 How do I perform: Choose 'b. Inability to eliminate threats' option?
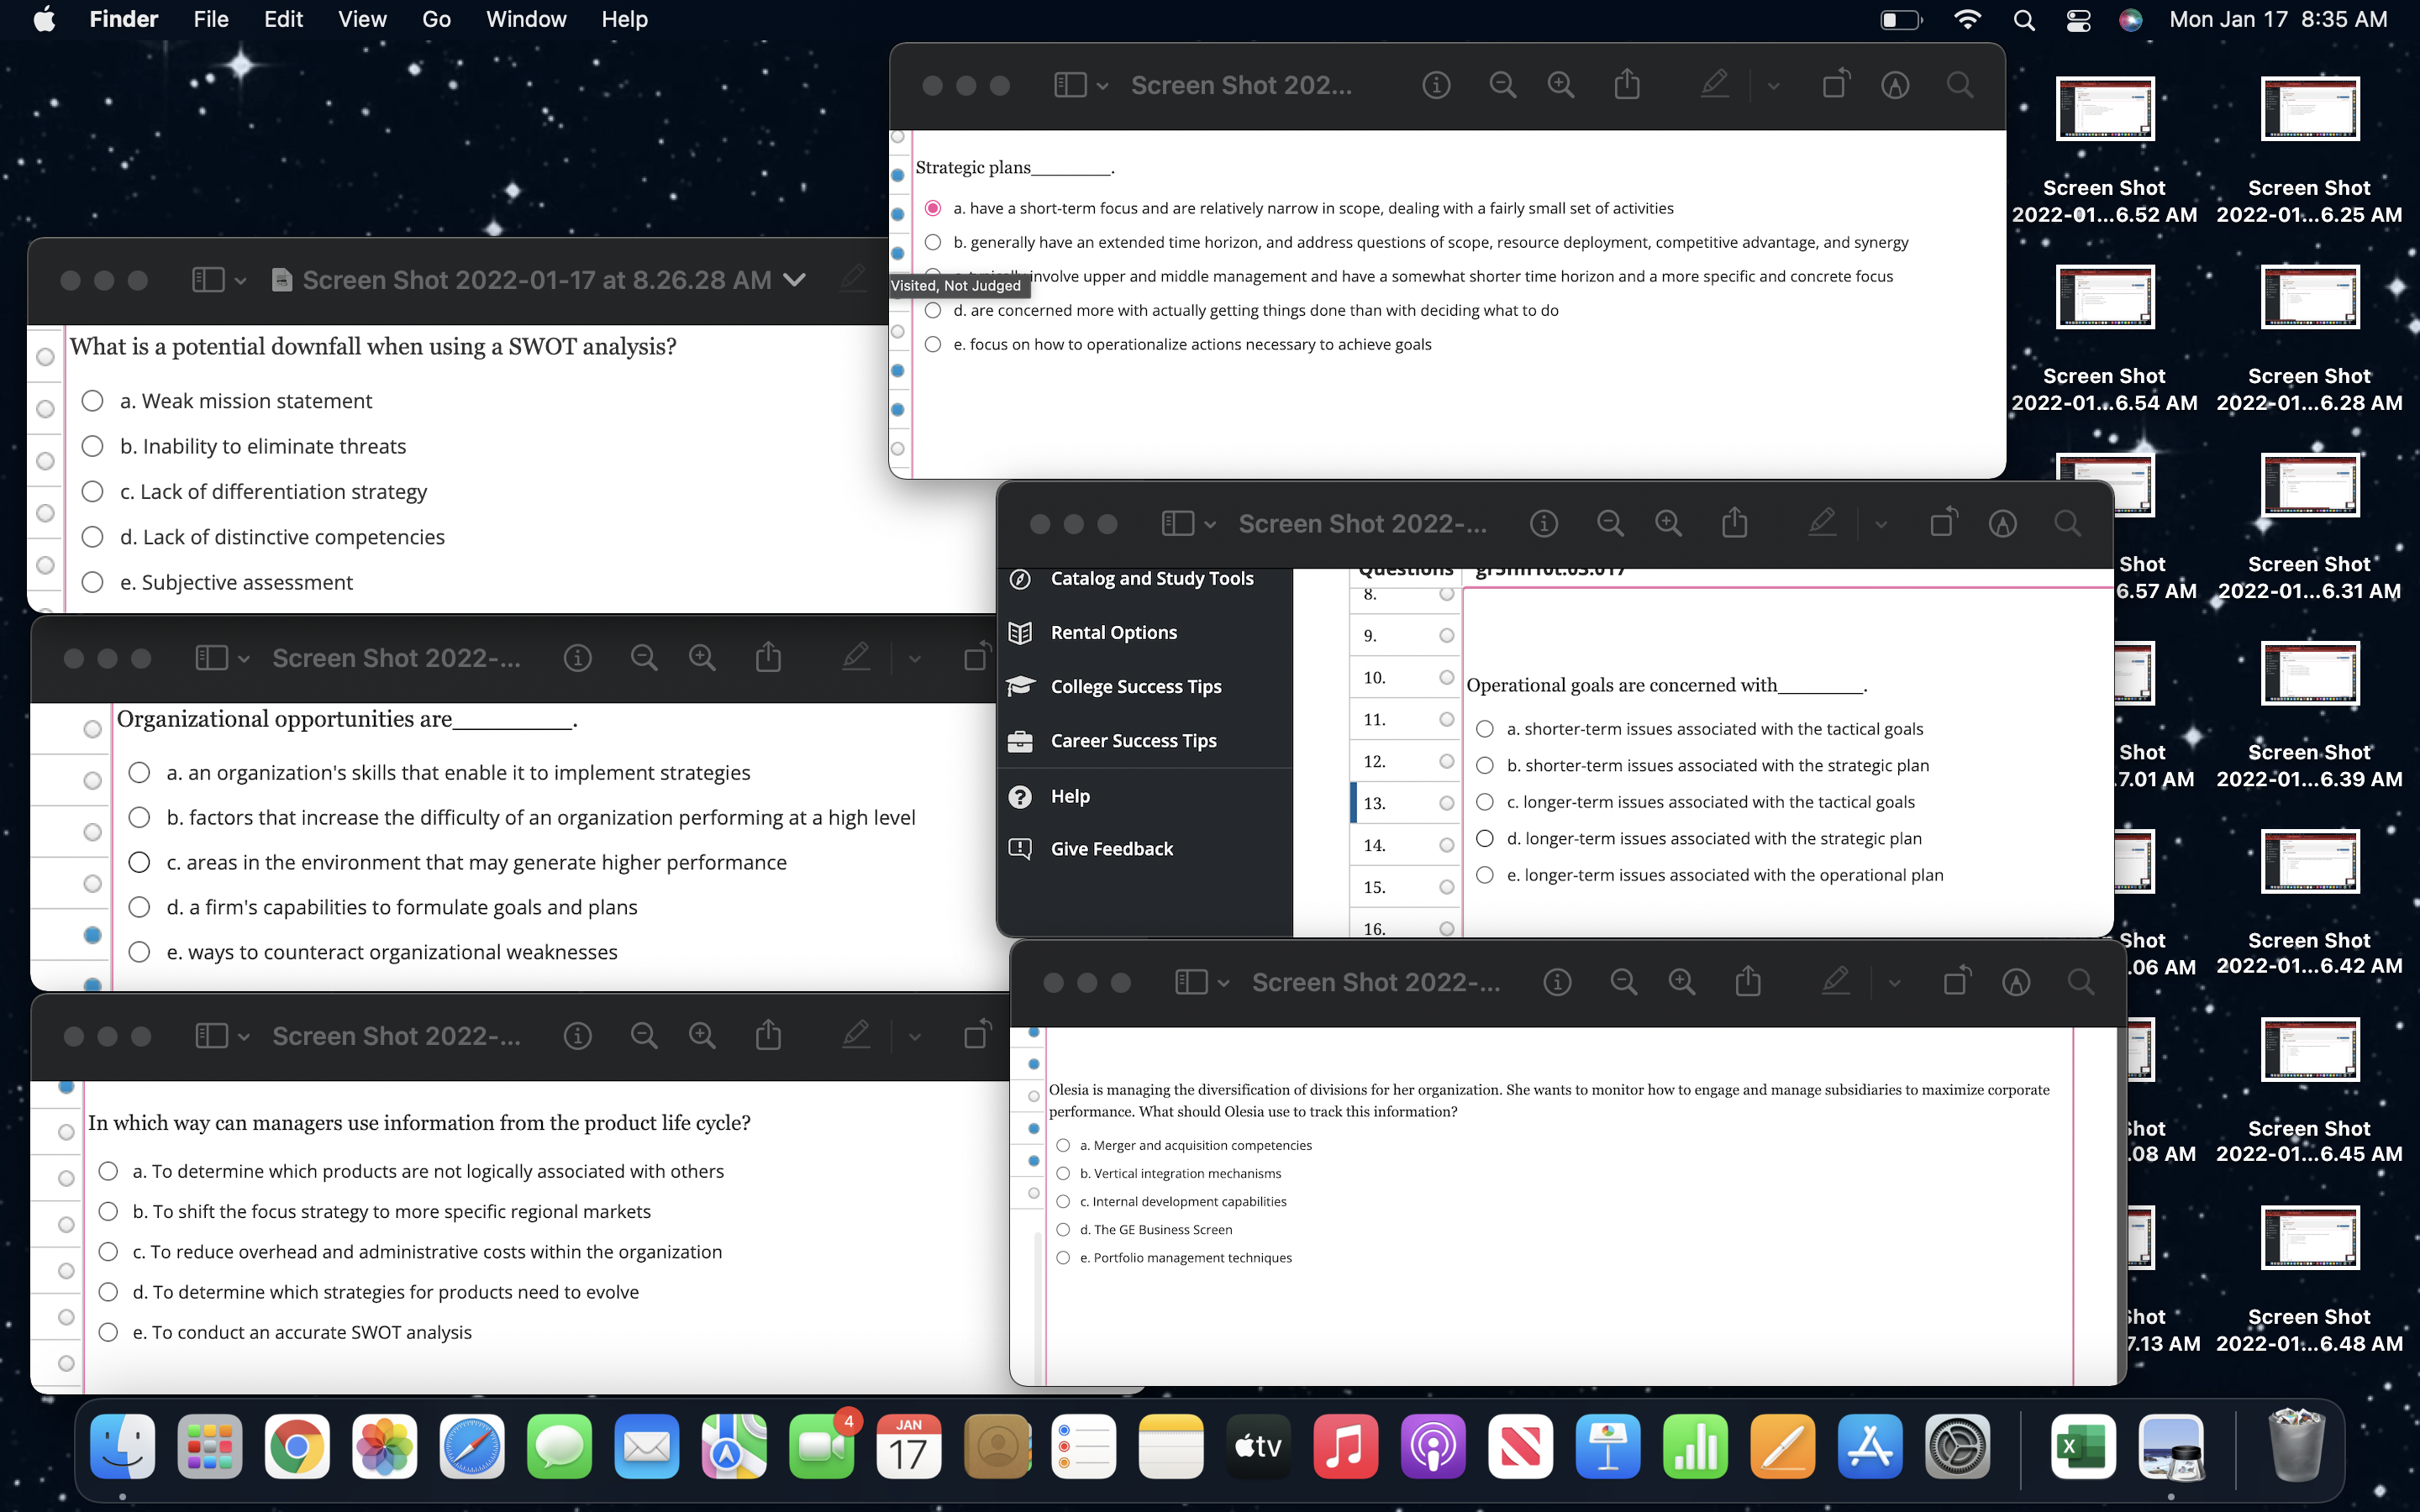click(x=92, y=446)
